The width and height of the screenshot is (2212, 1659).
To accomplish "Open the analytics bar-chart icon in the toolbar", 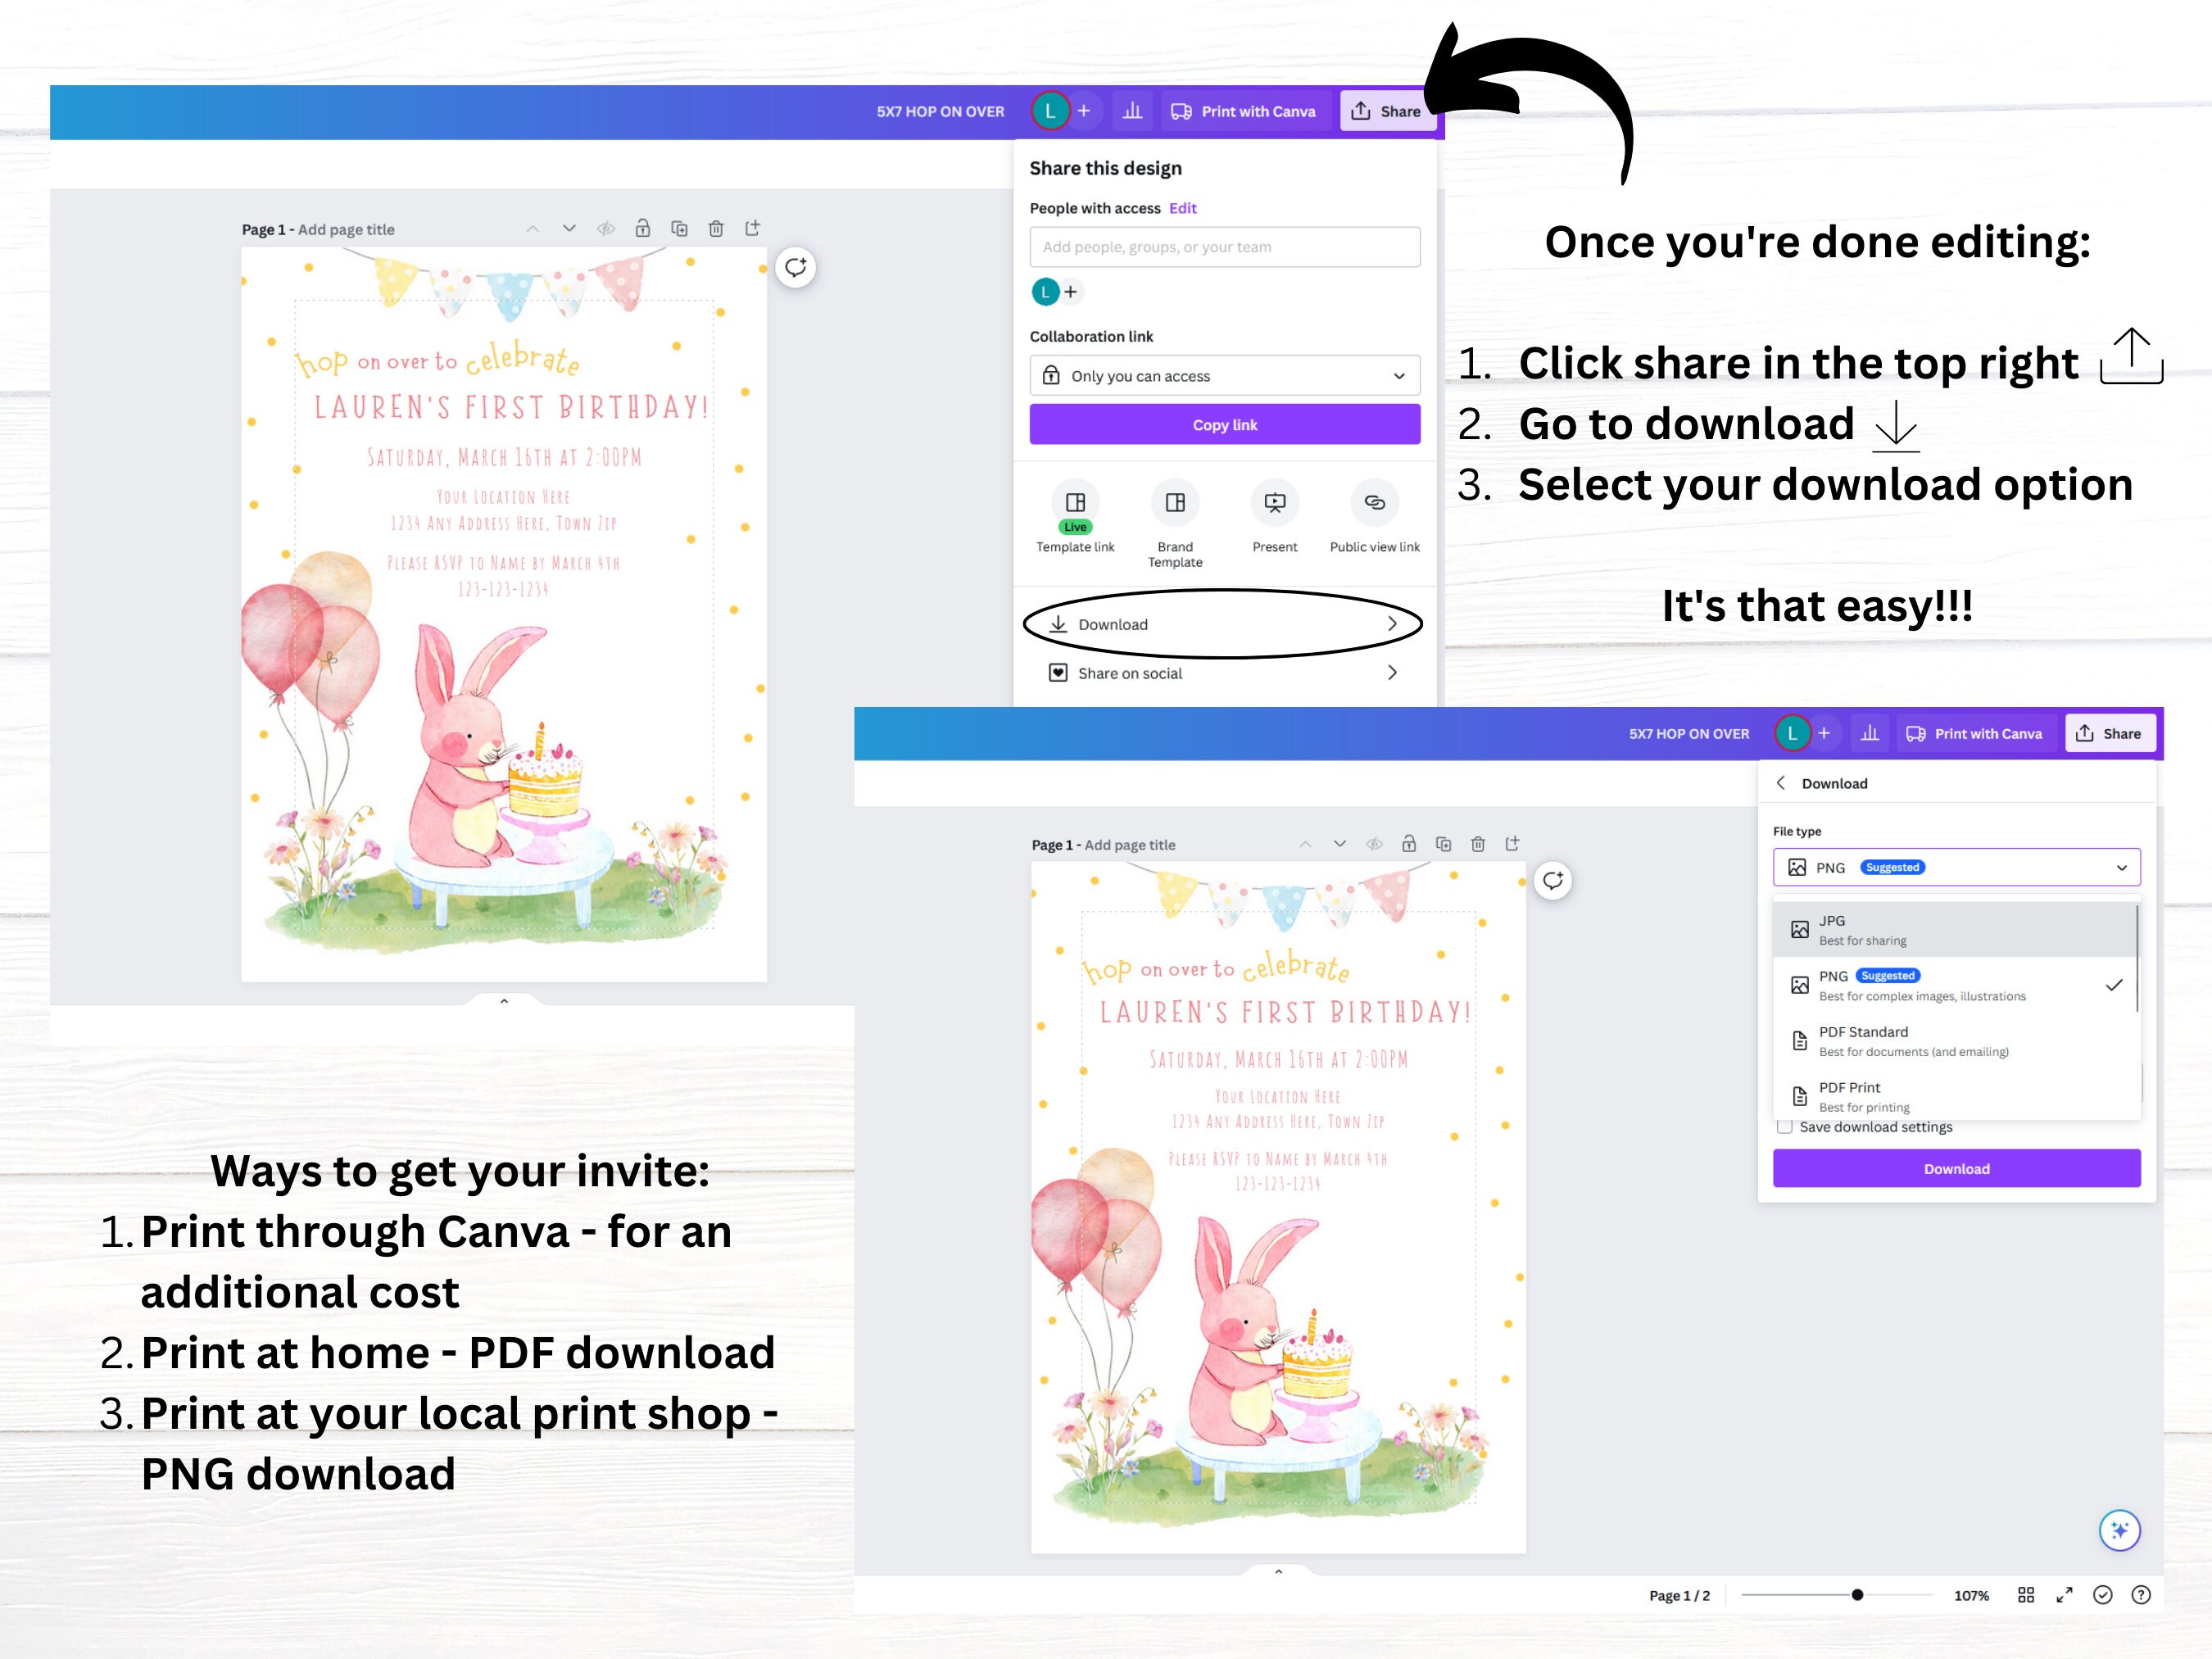I will [1132, 111].
